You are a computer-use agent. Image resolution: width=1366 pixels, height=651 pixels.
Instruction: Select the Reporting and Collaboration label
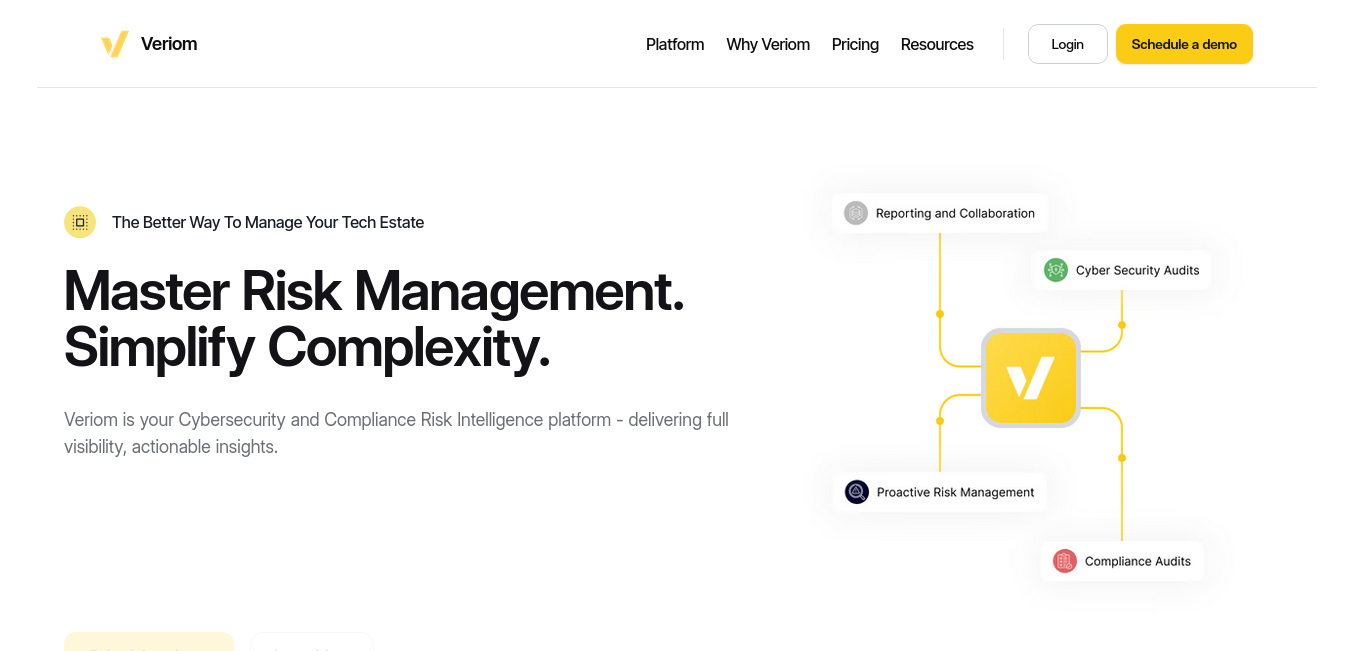click(955, 213)
